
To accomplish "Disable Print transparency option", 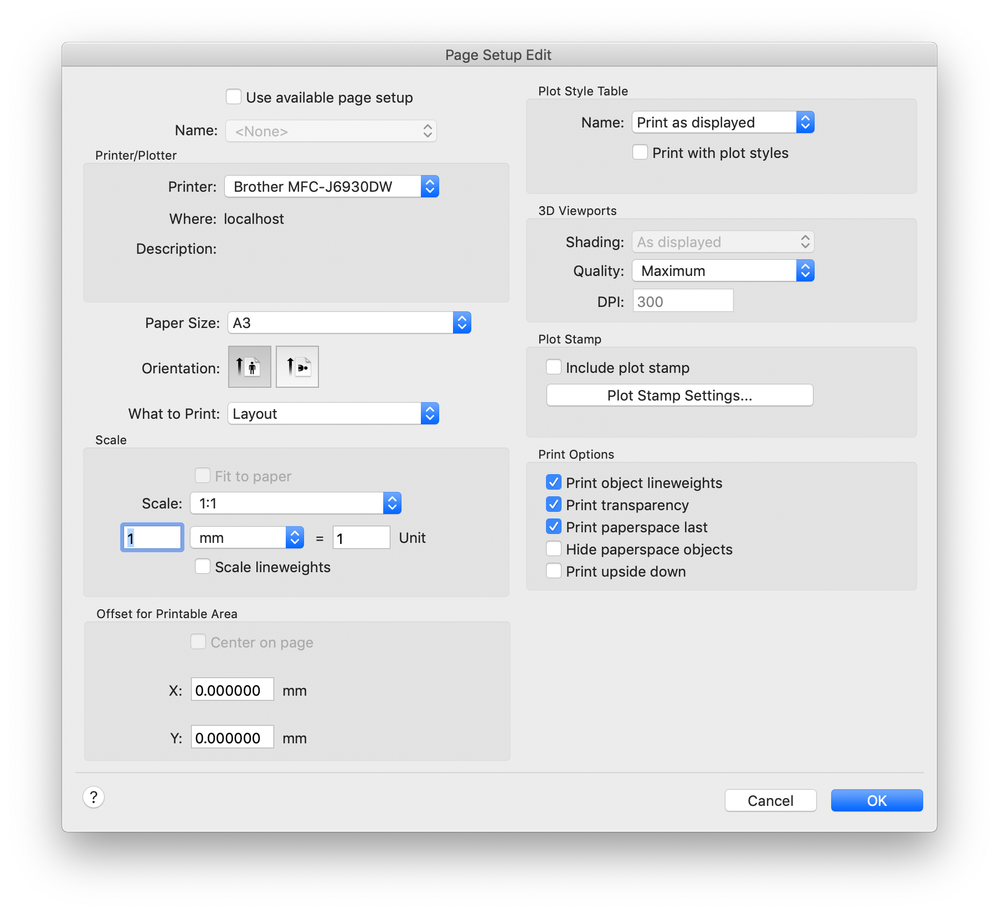I will (x=554, y=505).
